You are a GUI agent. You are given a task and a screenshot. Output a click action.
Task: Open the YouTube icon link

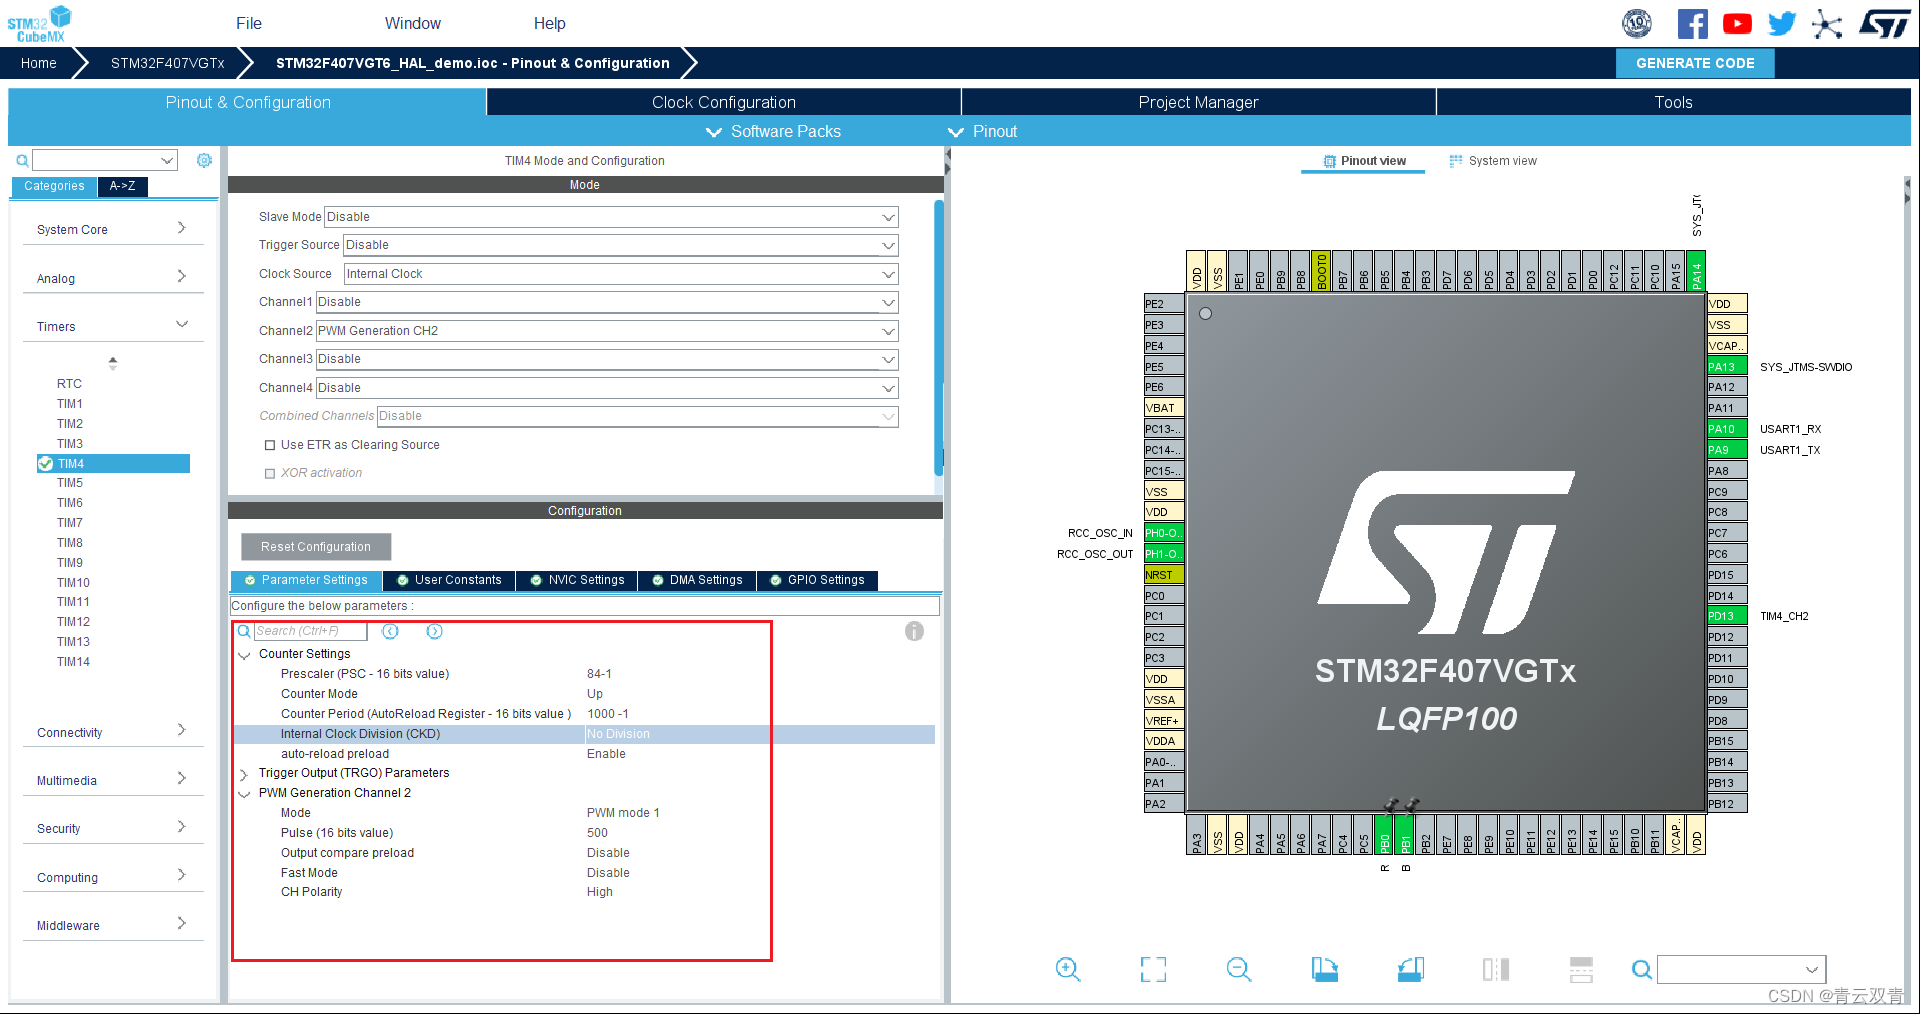point(1737,23)
